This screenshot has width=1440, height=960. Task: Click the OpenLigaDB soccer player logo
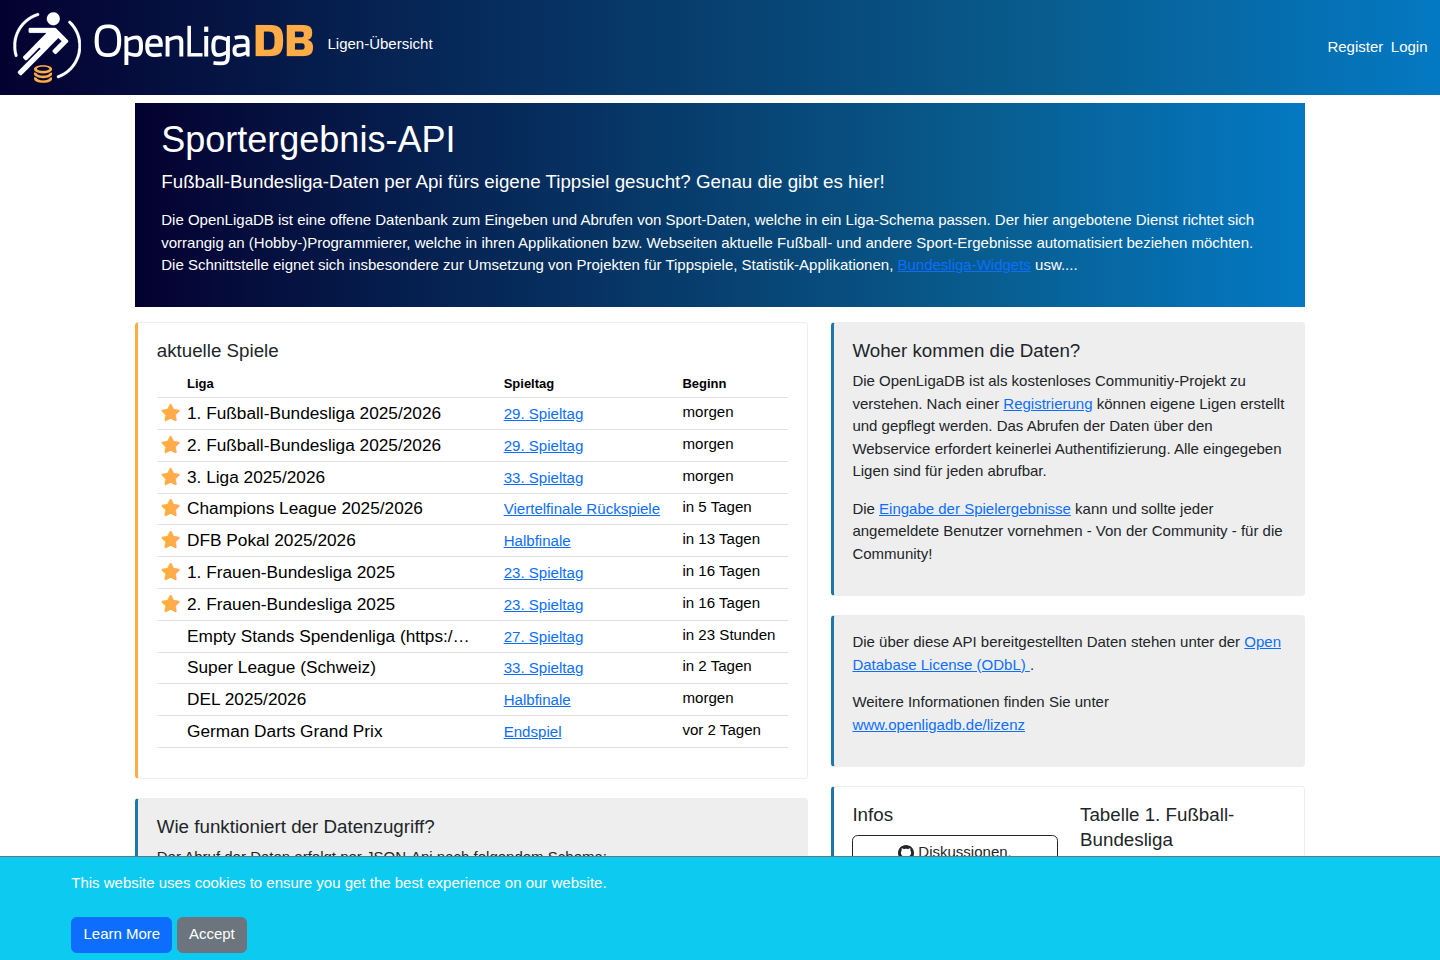click(x=45, y=45)
